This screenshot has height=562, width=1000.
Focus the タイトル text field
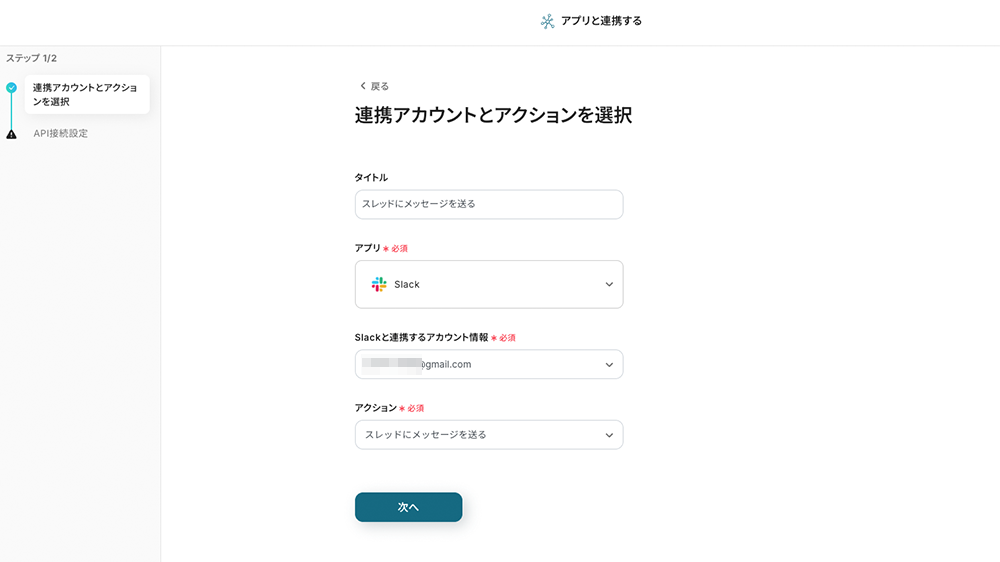point(489,204)
